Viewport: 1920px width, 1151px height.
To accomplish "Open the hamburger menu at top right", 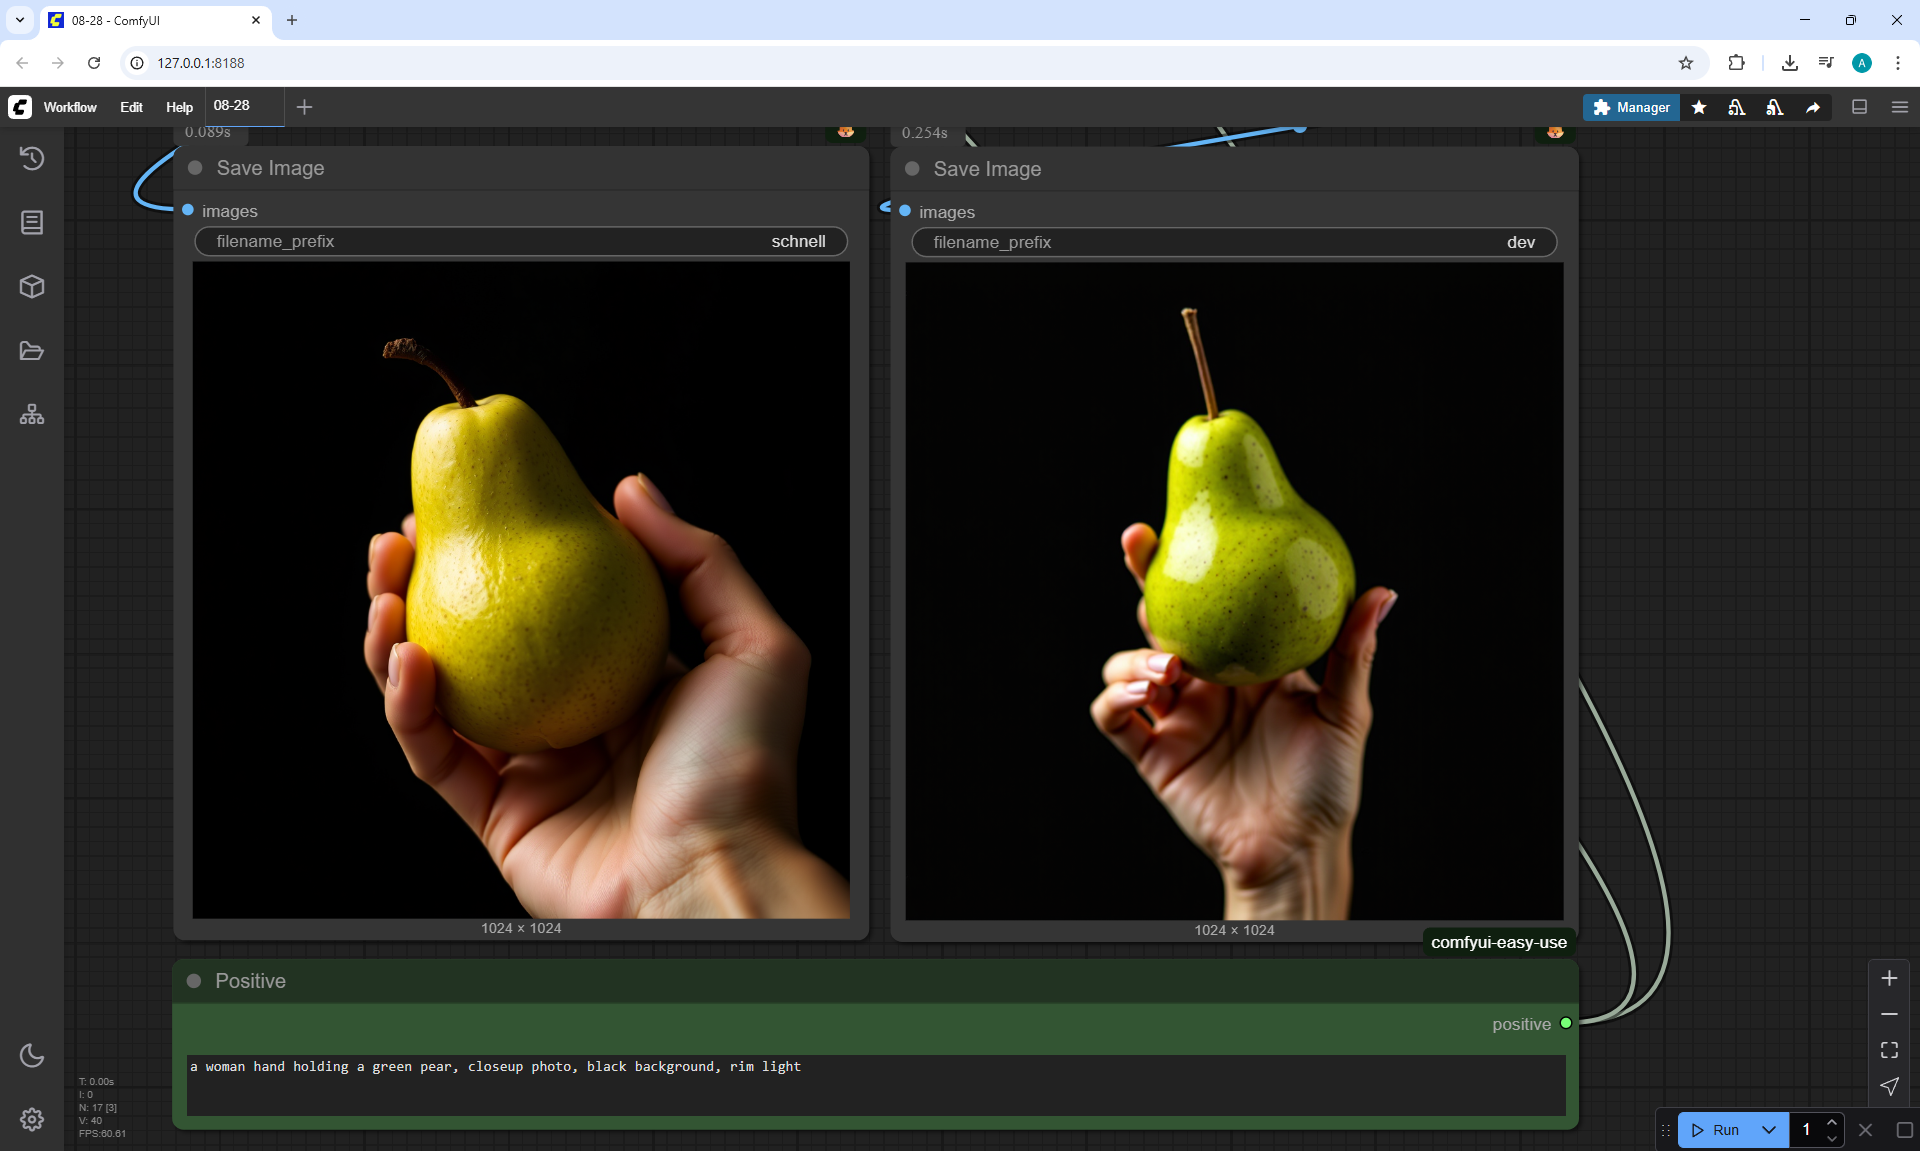I will tap(1900, 107).
